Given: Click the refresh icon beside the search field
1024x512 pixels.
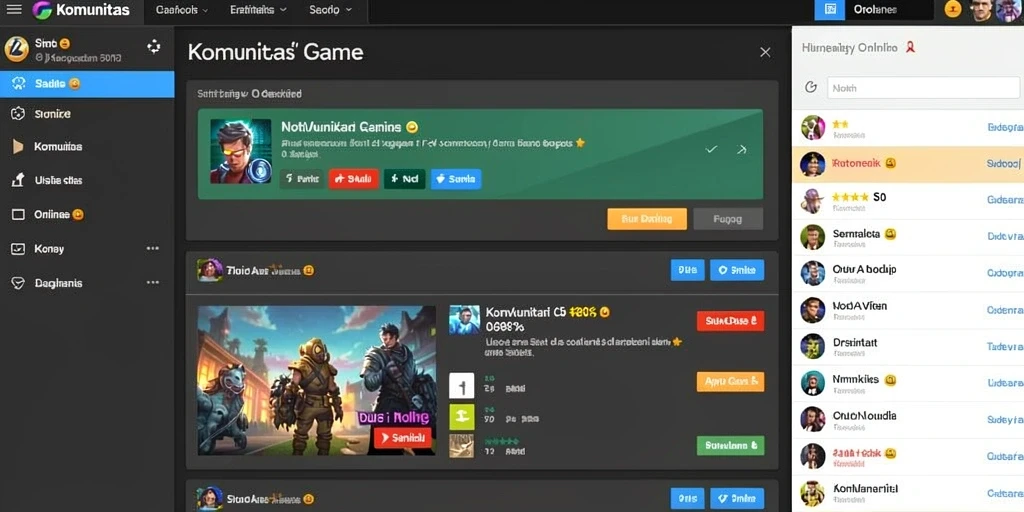Looking at the screenshot, I should [810, 88].
